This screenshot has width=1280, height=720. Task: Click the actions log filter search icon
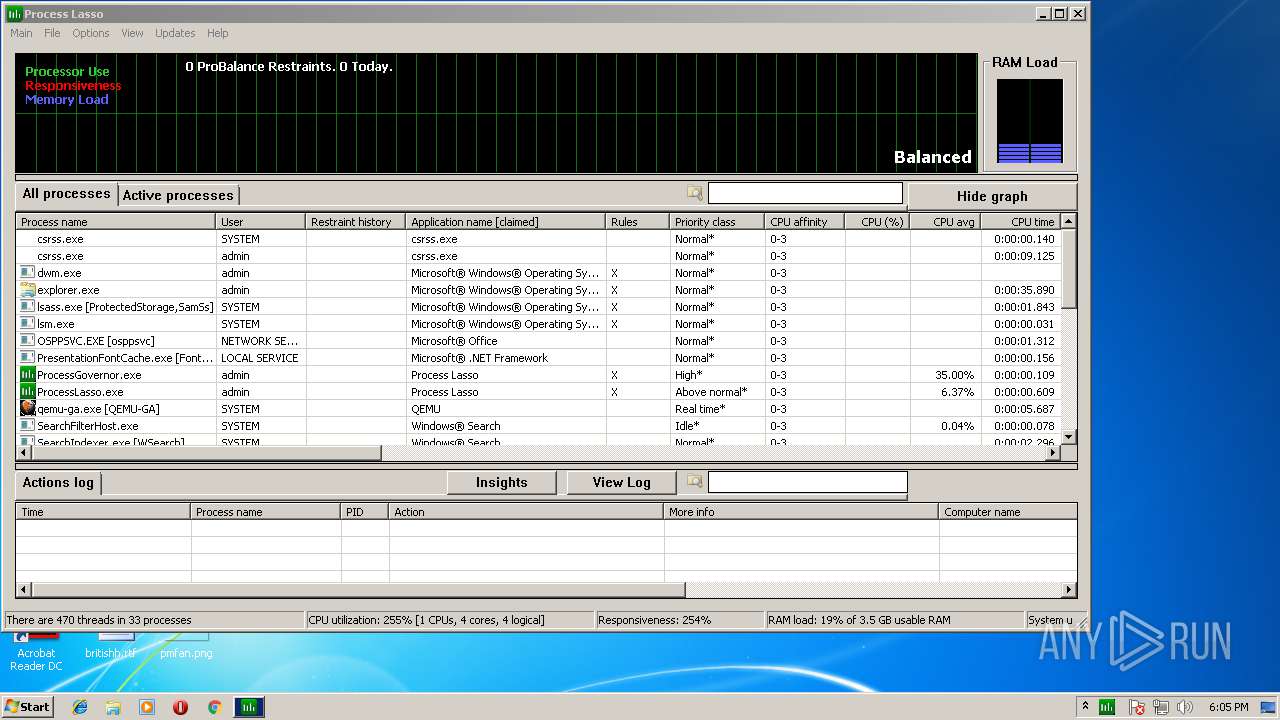(x=695, y=482)
